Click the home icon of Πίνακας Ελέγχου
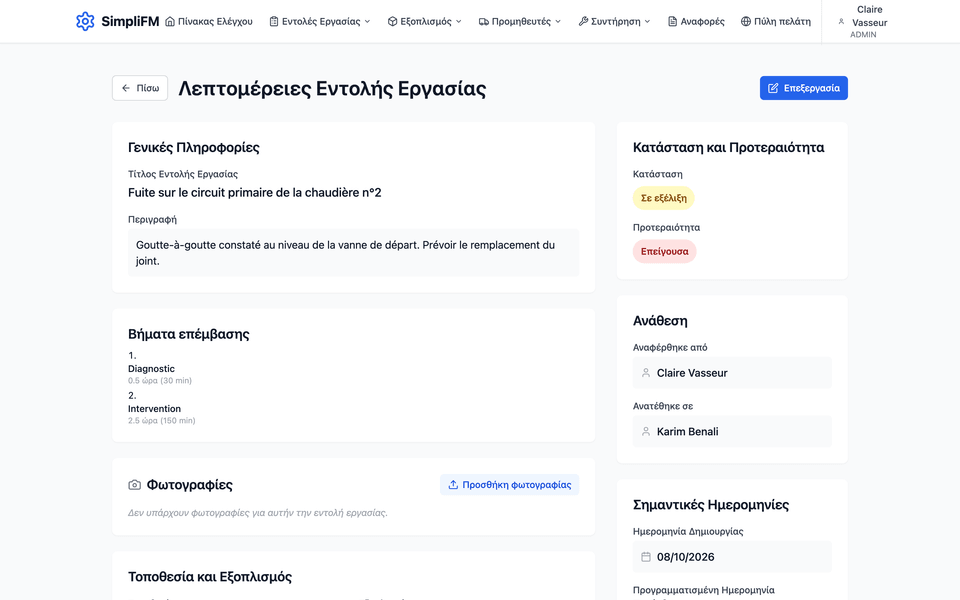 pyautogui.click(x=170, y=21)
